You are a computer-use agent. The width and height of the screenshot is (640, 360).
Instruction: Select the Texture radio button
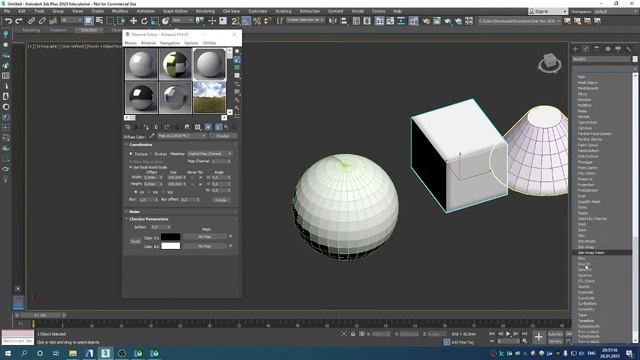131,154
